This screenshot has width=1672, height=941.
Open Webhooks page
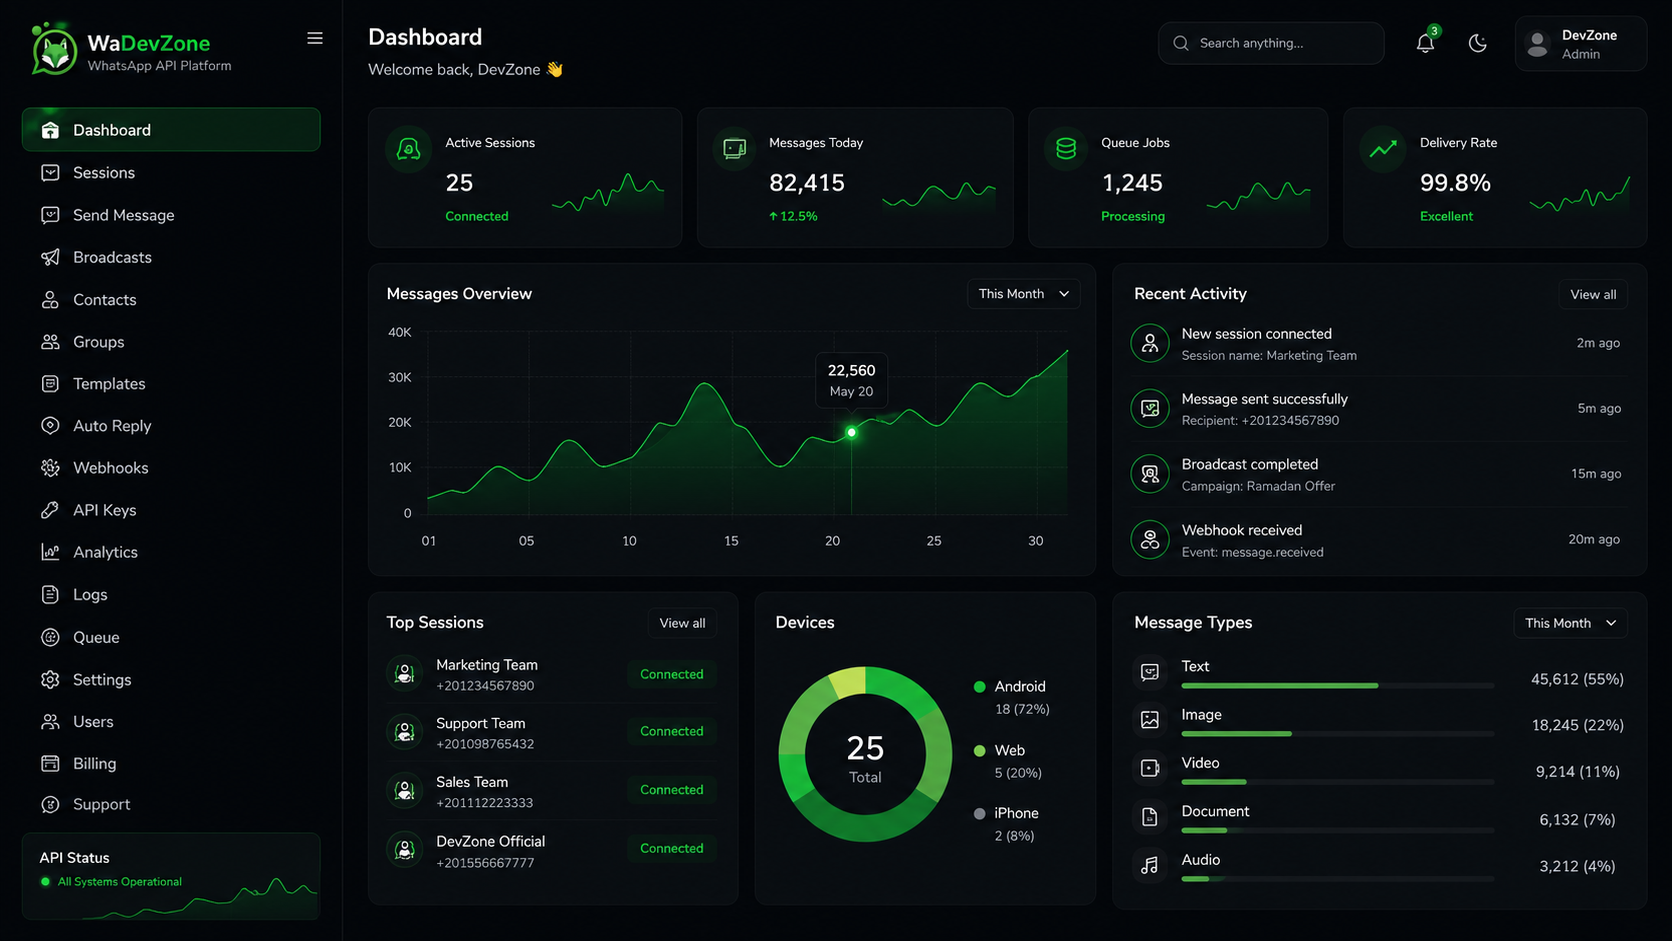[x=171, y=468]
